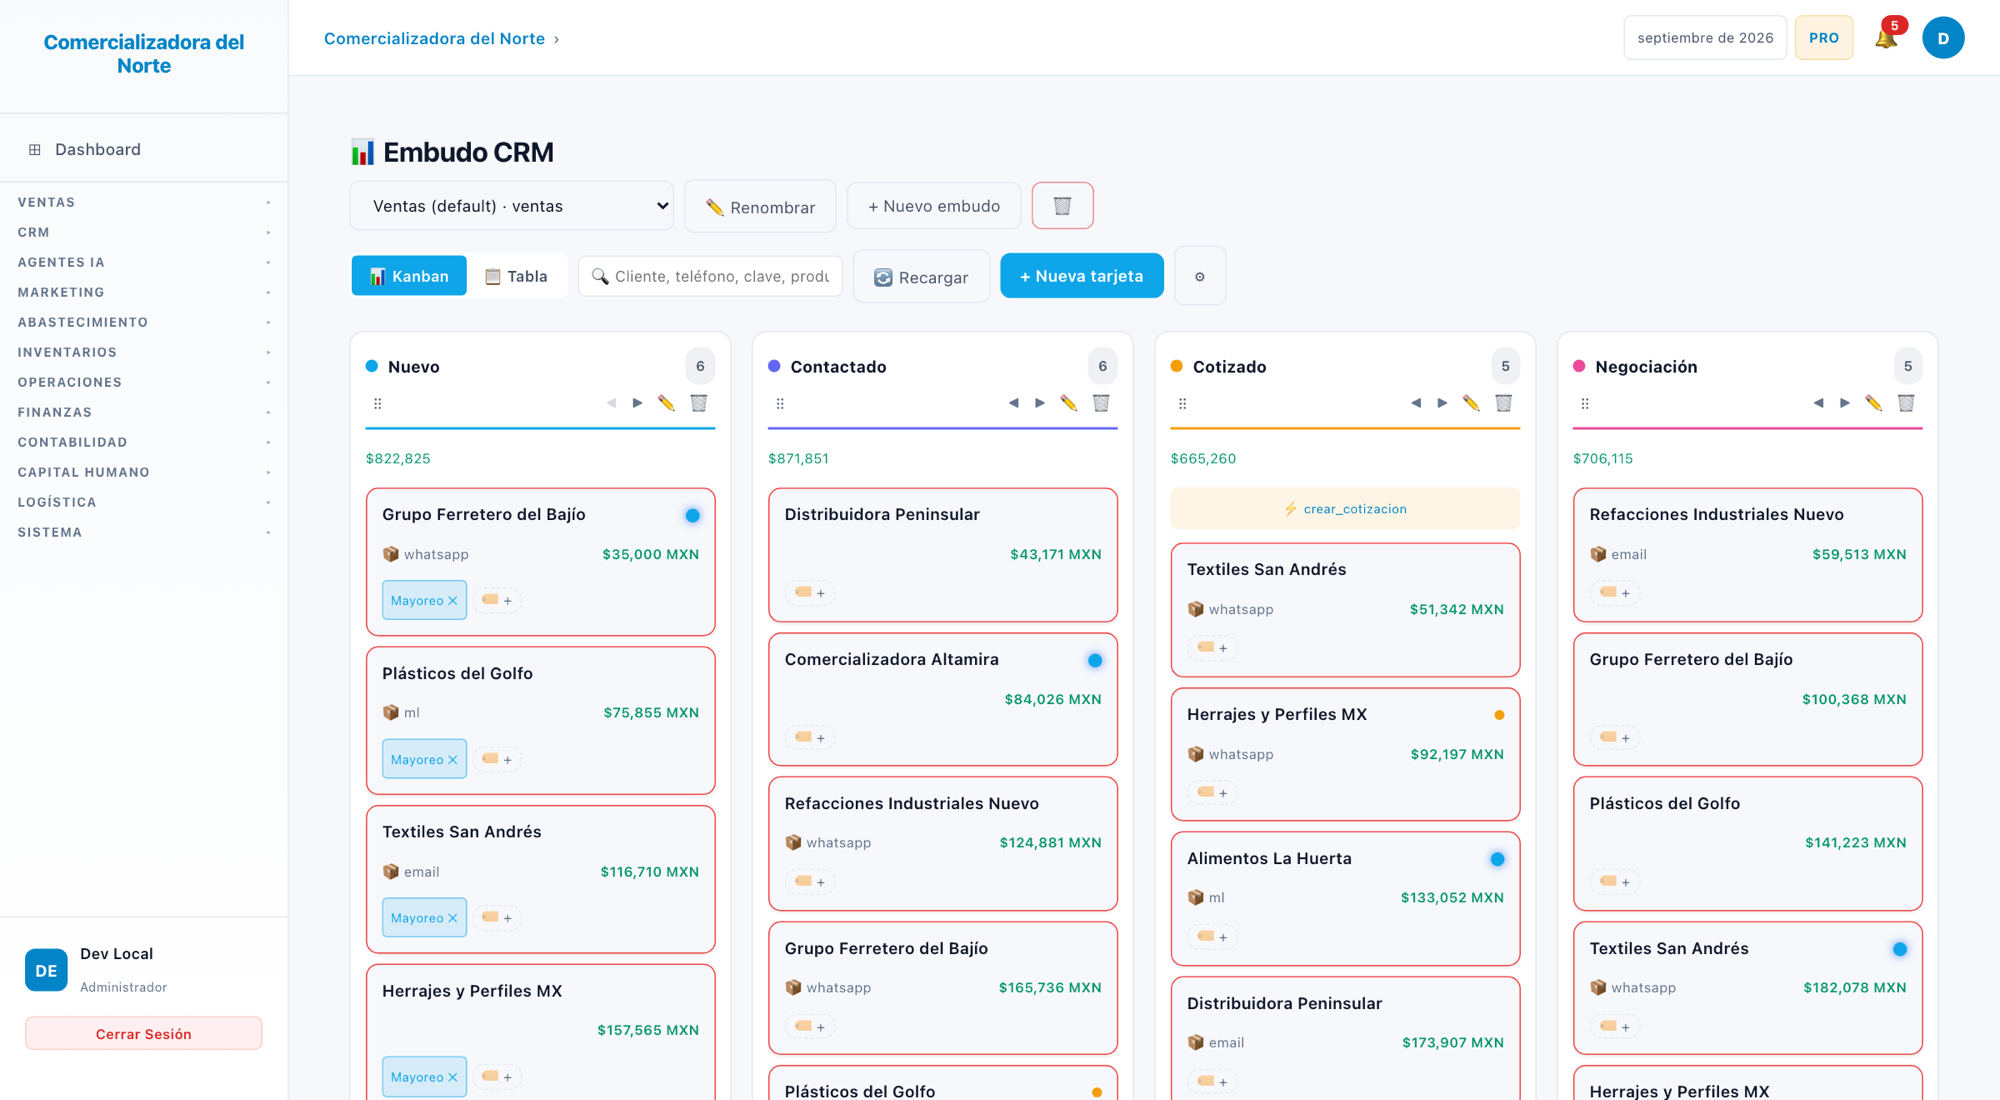The image size is (2000, 1100).
Task: Click the crear_cotizacion automation banner
Action: (1345, 509)
